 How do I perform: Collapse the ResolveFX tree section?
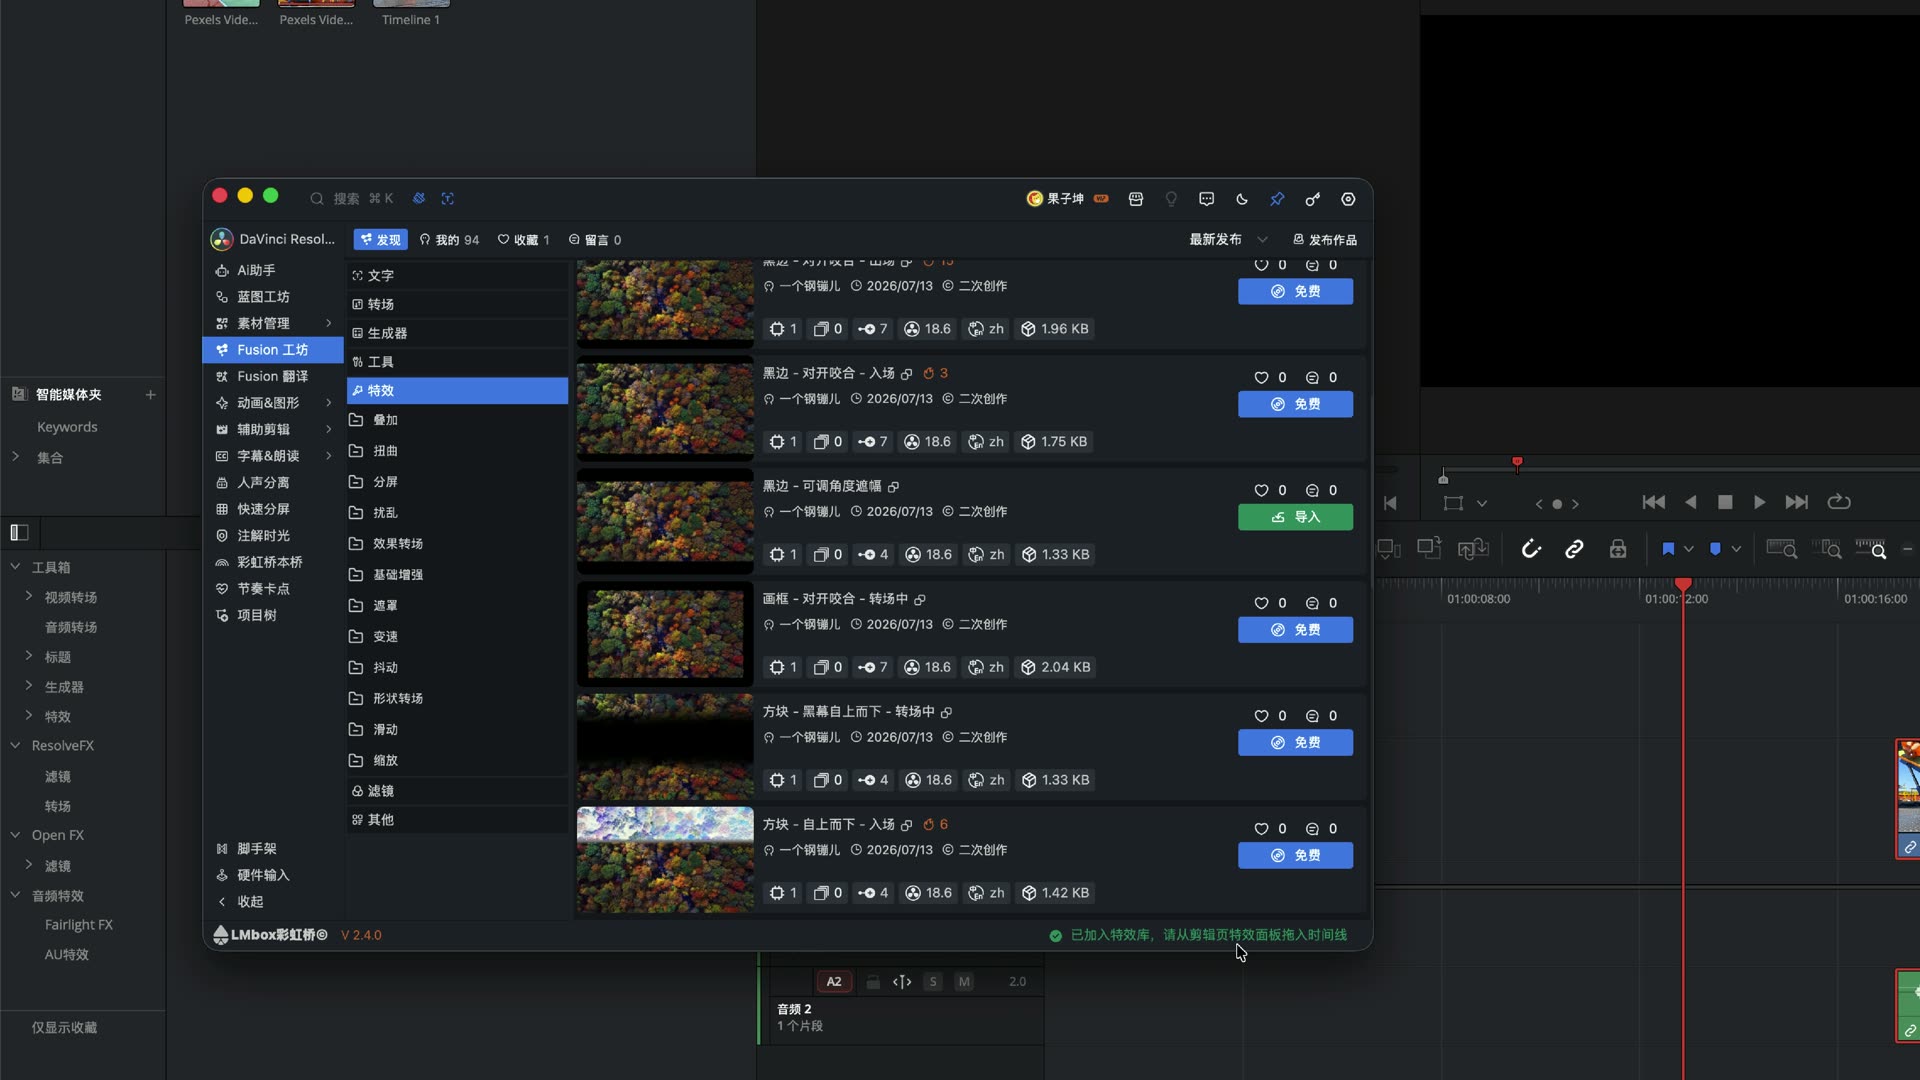pyautogui.click(x=15, y=746)
